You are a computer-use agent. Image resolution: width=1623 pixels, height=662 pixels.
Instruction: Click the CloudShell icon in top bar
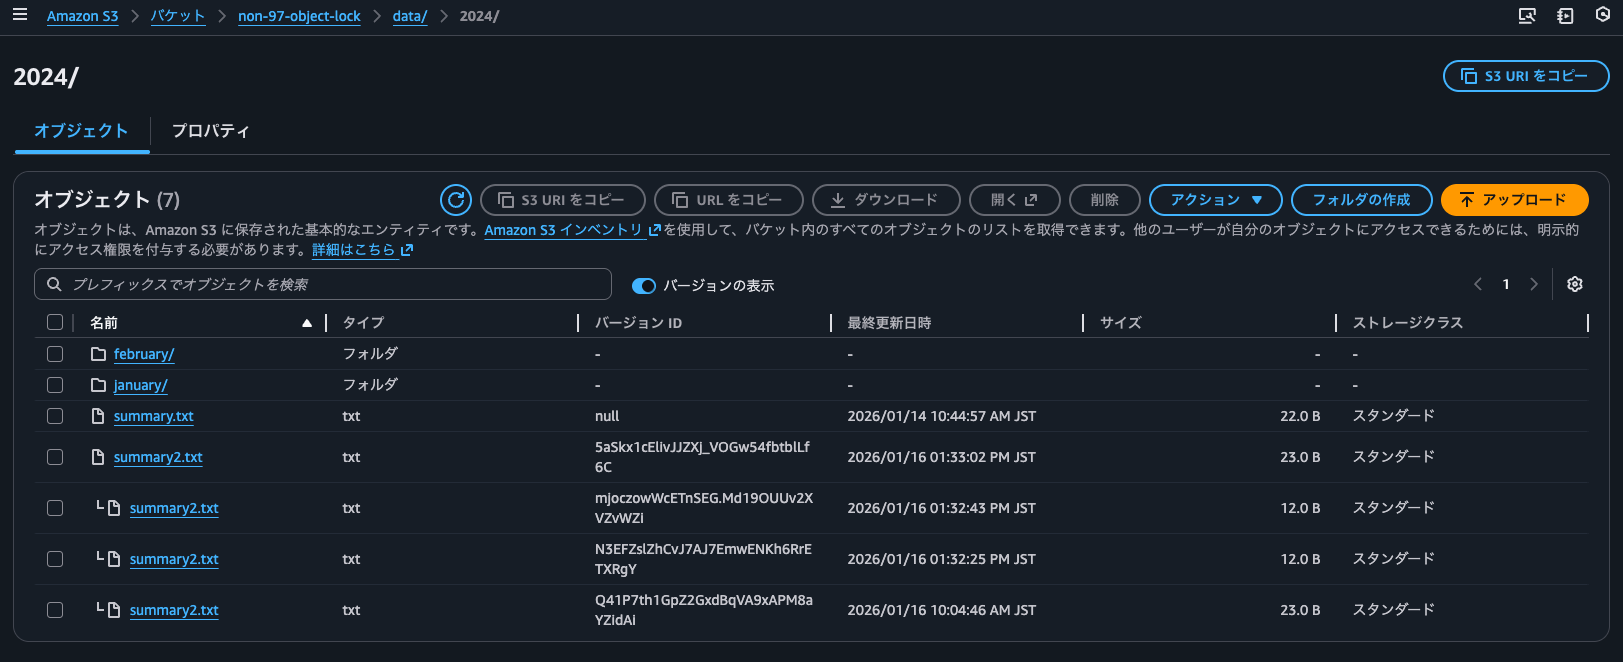[x=1527, y=16]
